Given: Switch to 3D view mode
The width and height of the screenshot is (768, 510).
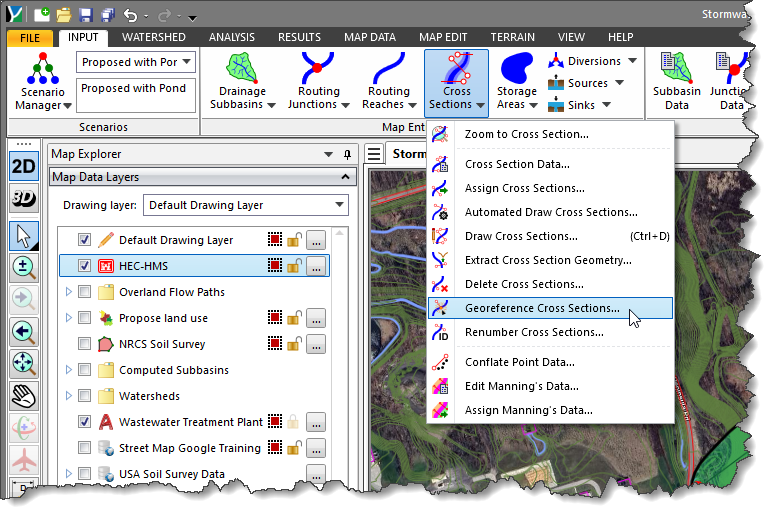Looking at the screenshot, I should click(x=24, y=197).
